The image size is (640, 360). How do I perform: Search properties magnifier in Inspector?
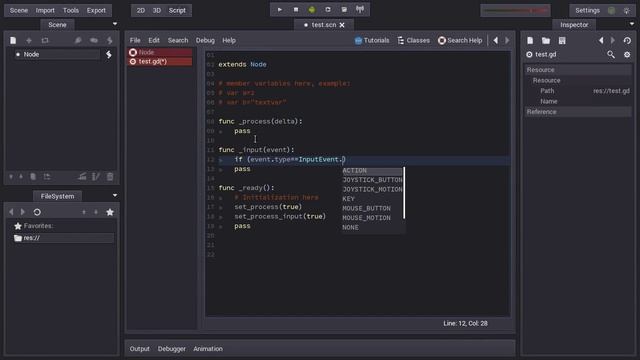coord(611,54)
